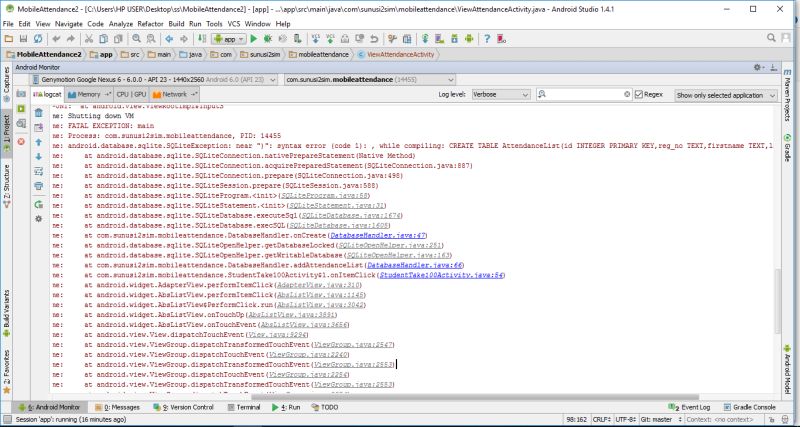
Task: Start debugging with the bug icon
Action: click(267, 39)
